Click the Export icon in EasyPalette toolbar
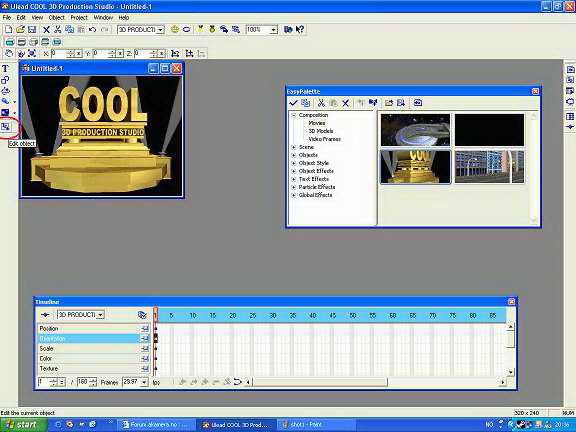 pyautogui.click(x=401, y=103)
